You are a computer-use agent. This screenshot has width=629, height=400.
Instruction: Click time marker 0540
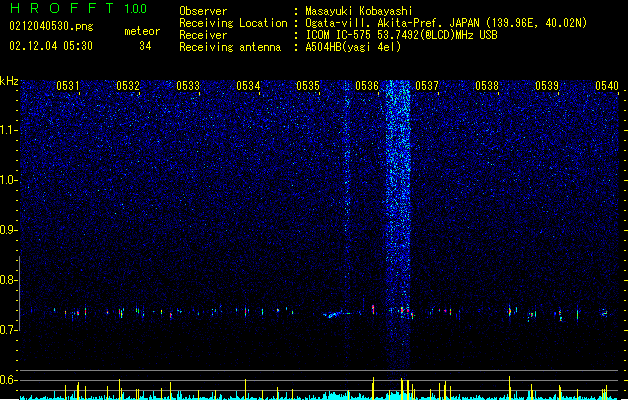tap(607, 86)
